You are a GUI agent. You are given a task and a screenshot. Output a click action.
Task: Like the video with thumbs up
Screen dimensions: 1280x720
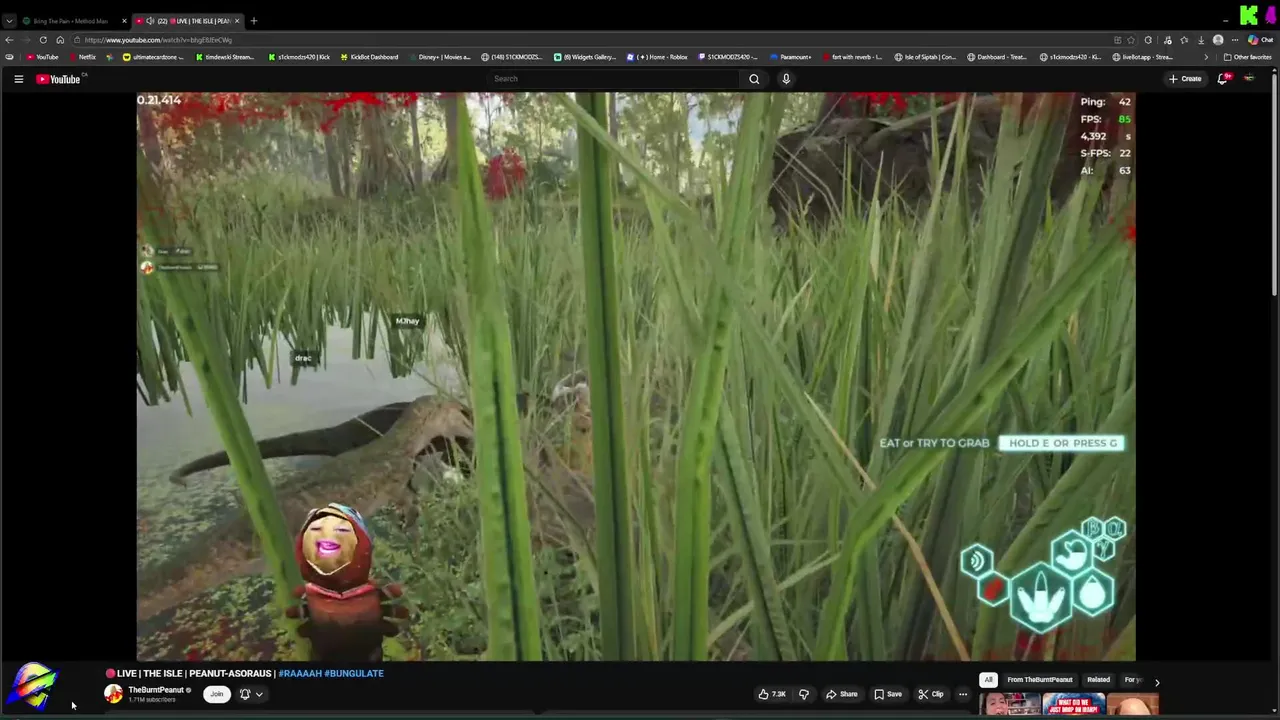tap(771, 694)
